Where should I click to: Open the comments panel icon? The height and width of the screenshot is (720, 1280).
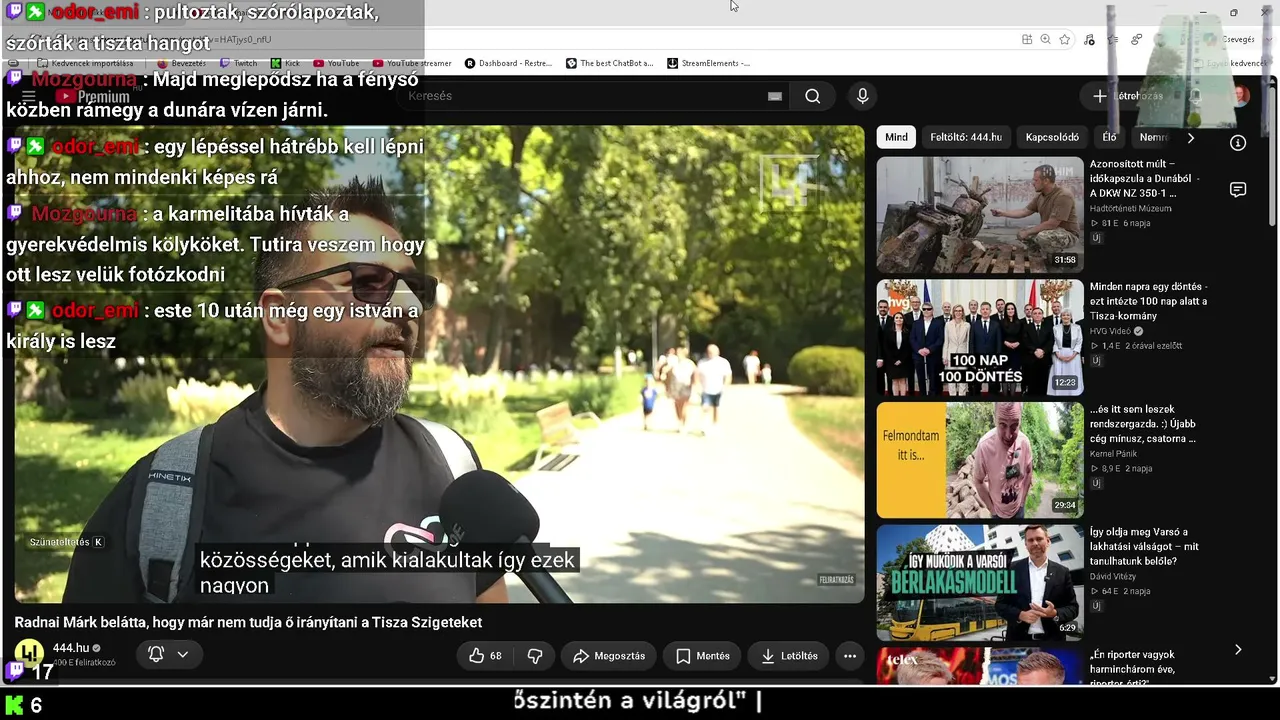1238,190
